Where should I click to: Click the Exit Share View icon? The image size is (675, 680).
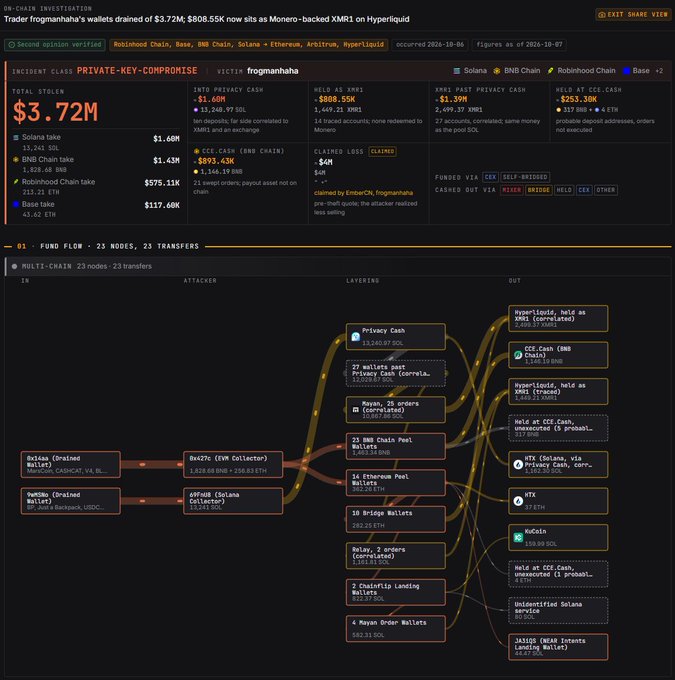[x=602, y=15]
